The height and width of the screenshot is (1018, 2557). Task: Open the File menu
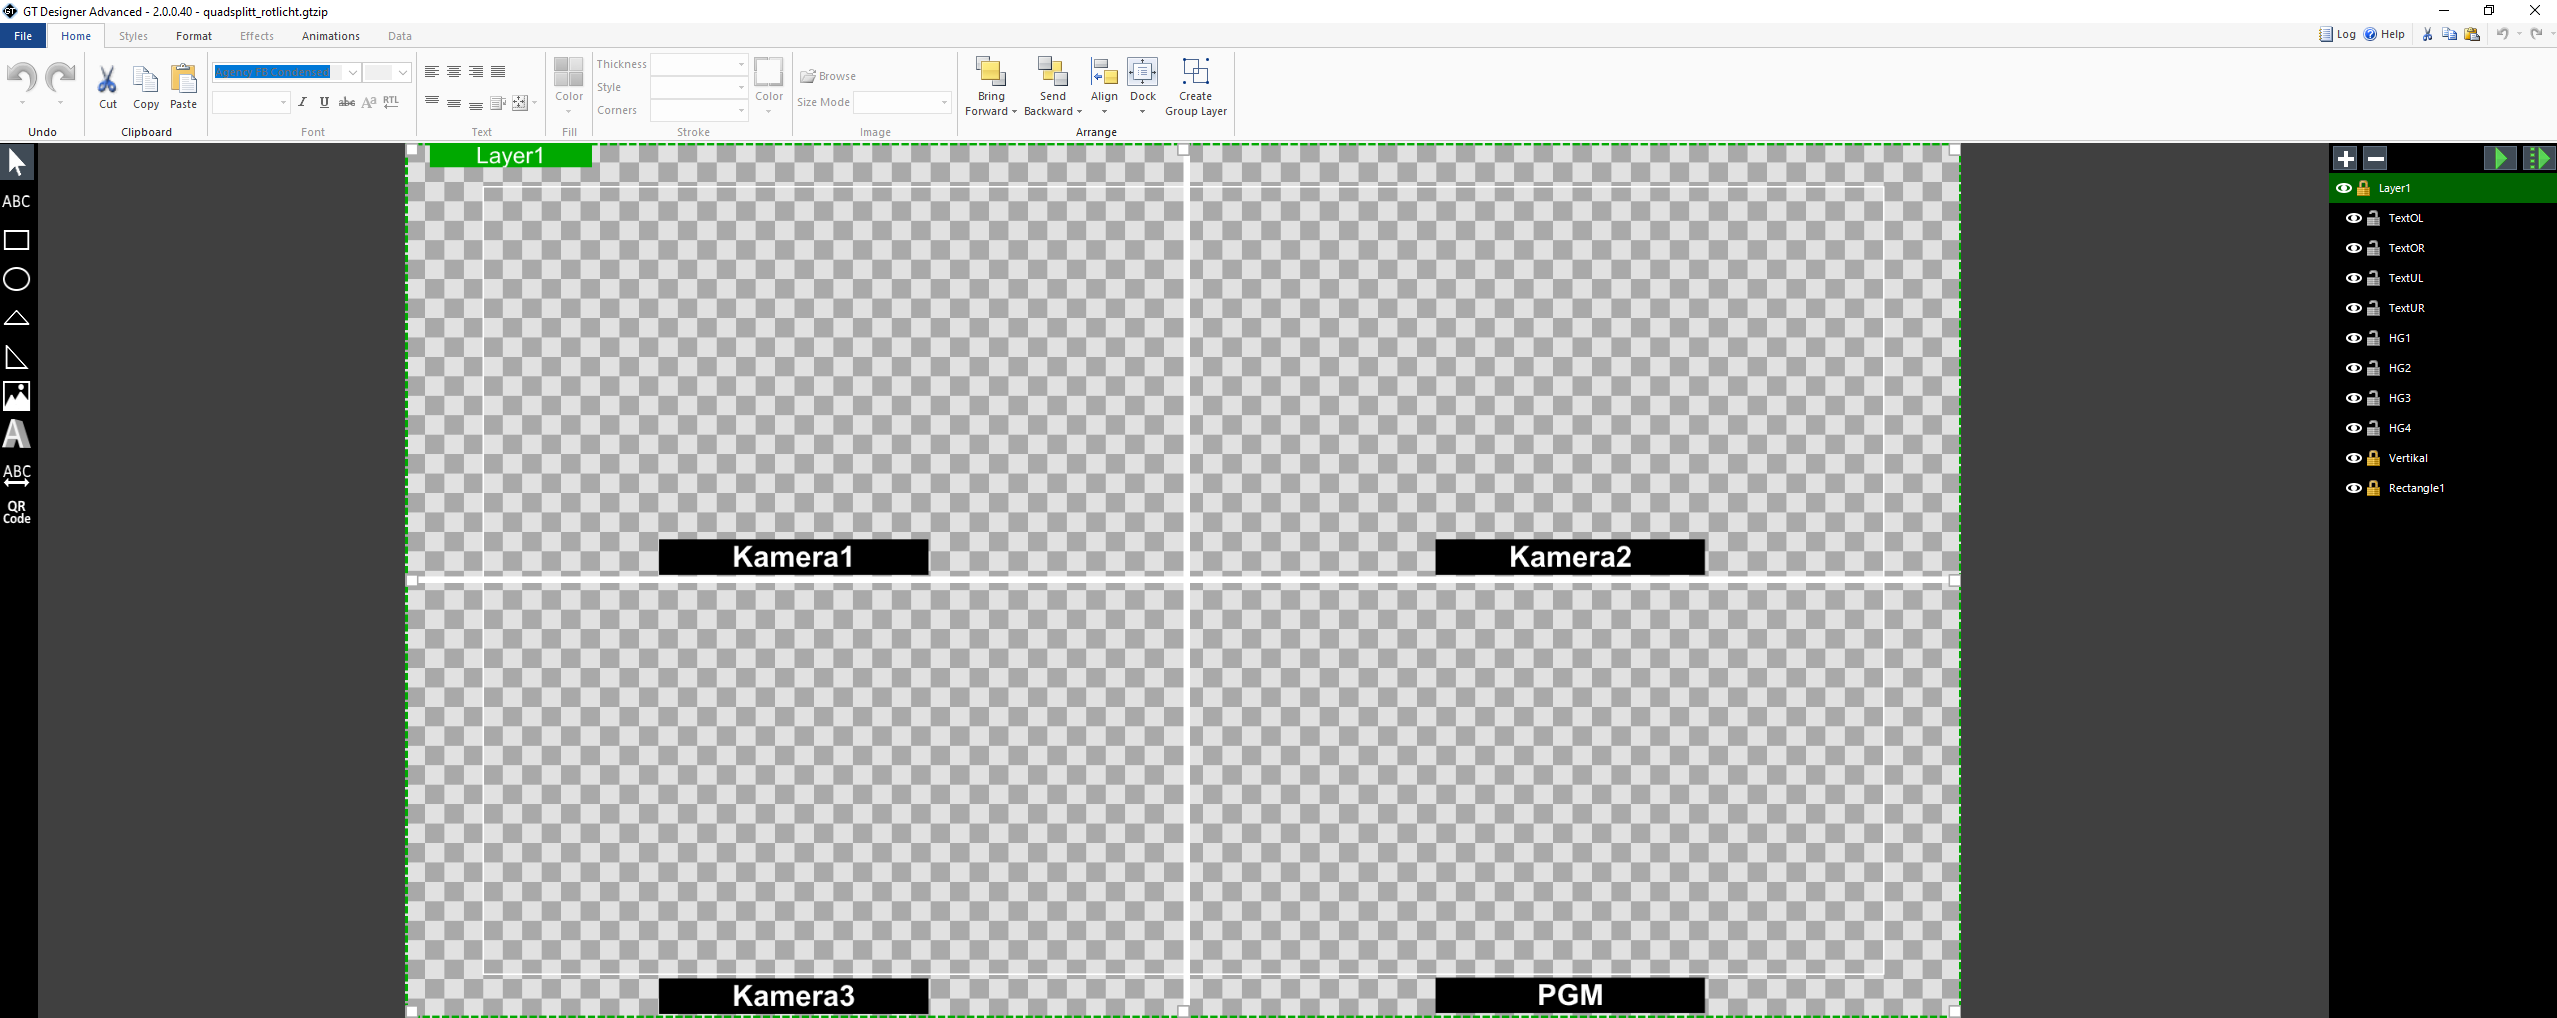tap(23, 36)
